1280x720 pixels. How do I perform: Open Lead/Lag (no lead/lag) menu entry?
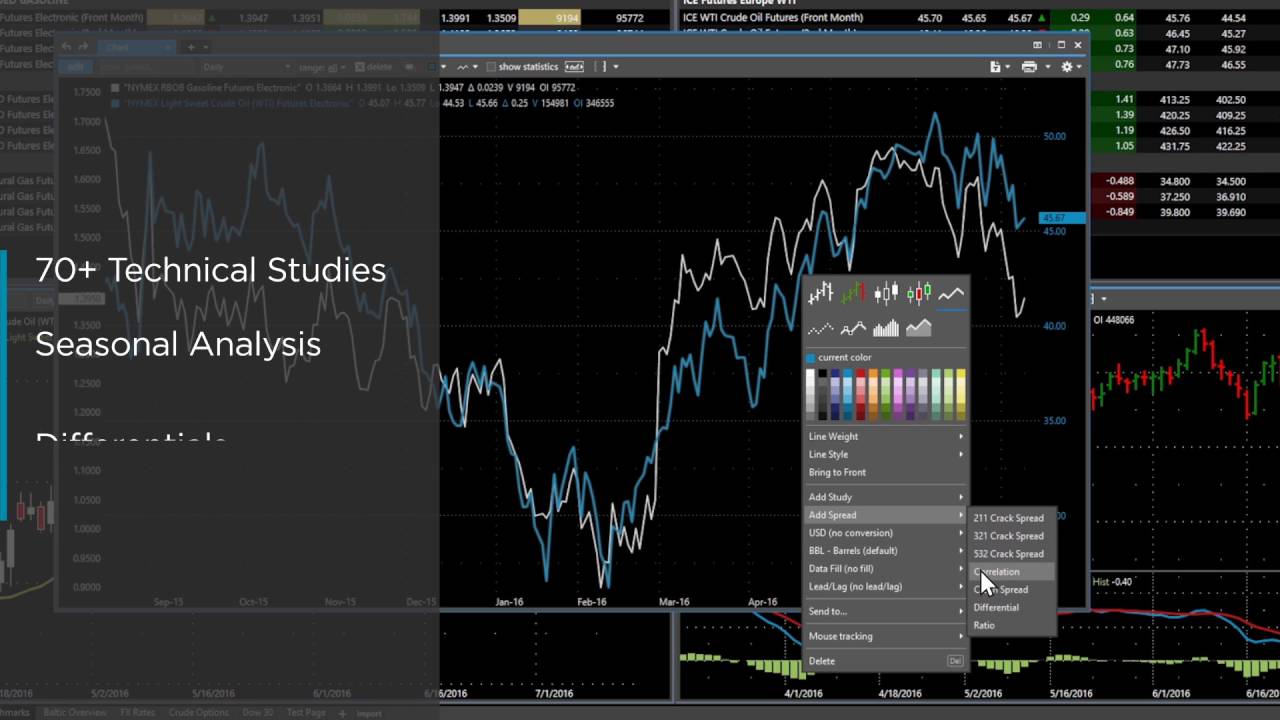click(887, 587)
